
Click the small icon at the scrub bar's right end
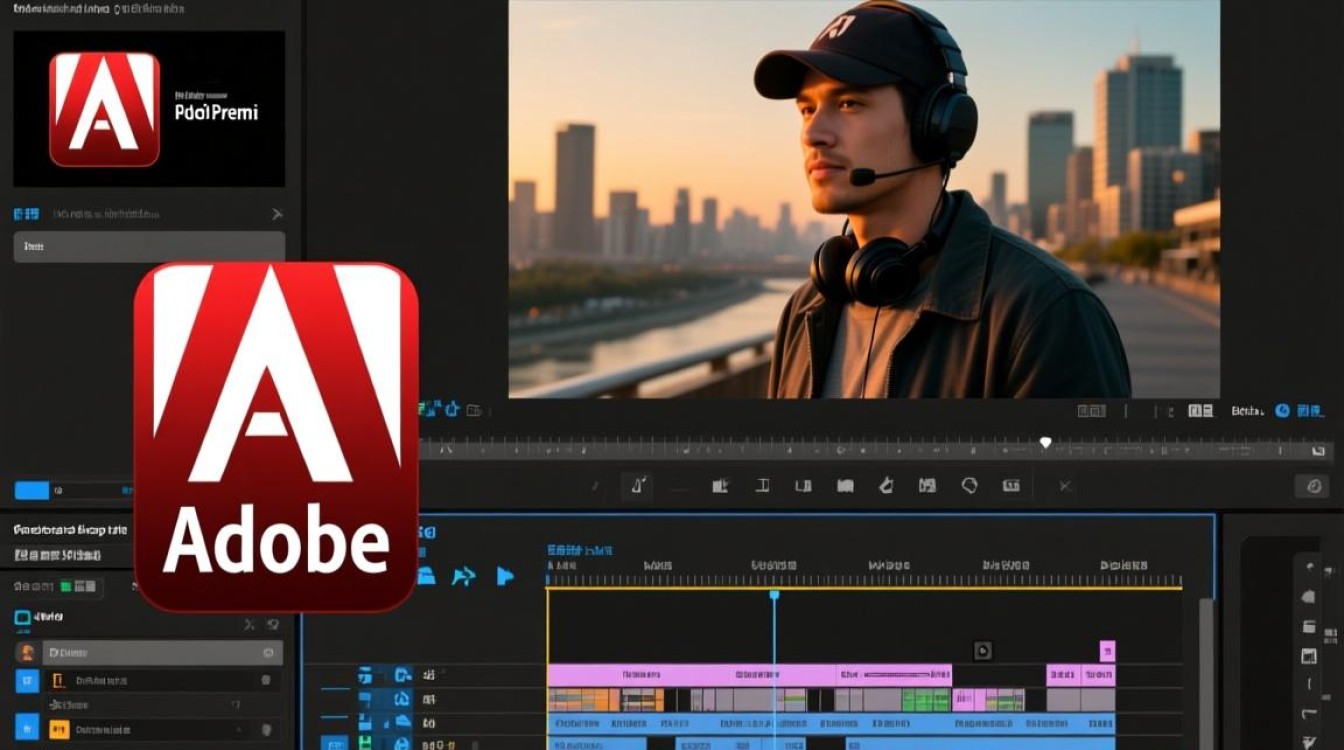(1318, 450)
